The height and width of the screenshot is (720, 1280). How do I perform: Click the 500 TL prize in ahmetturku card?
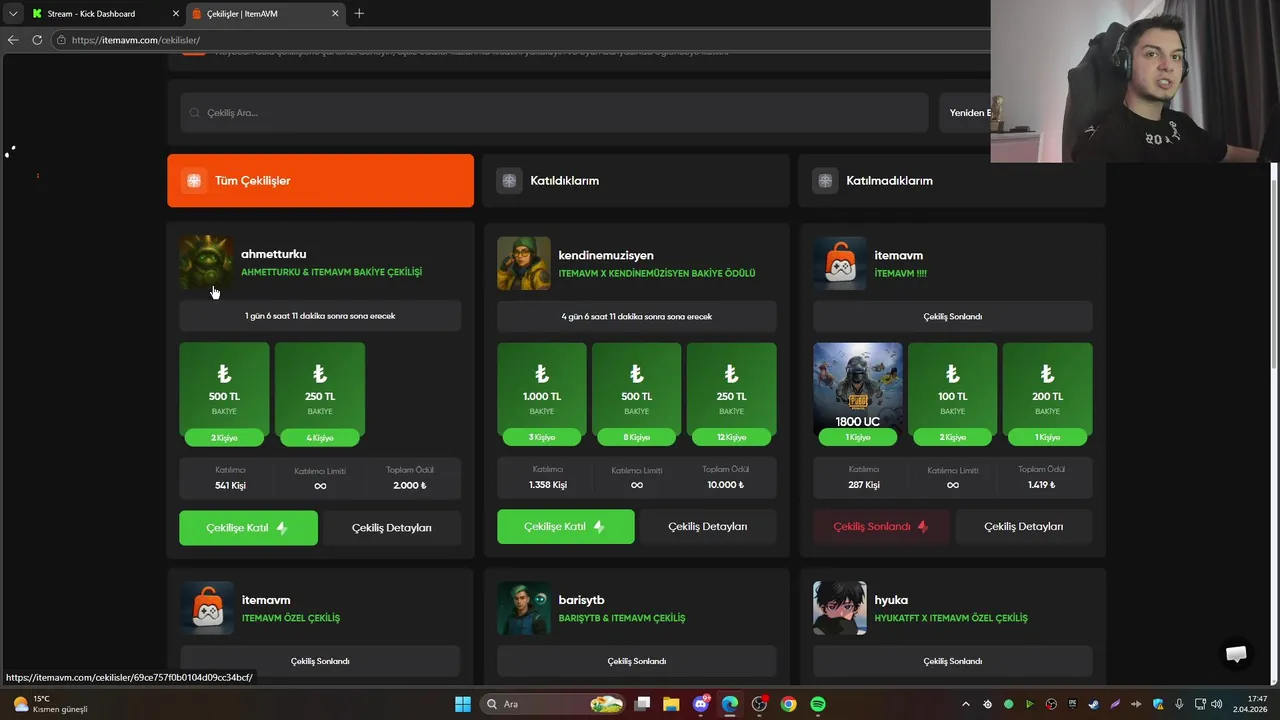coord(224,394)
